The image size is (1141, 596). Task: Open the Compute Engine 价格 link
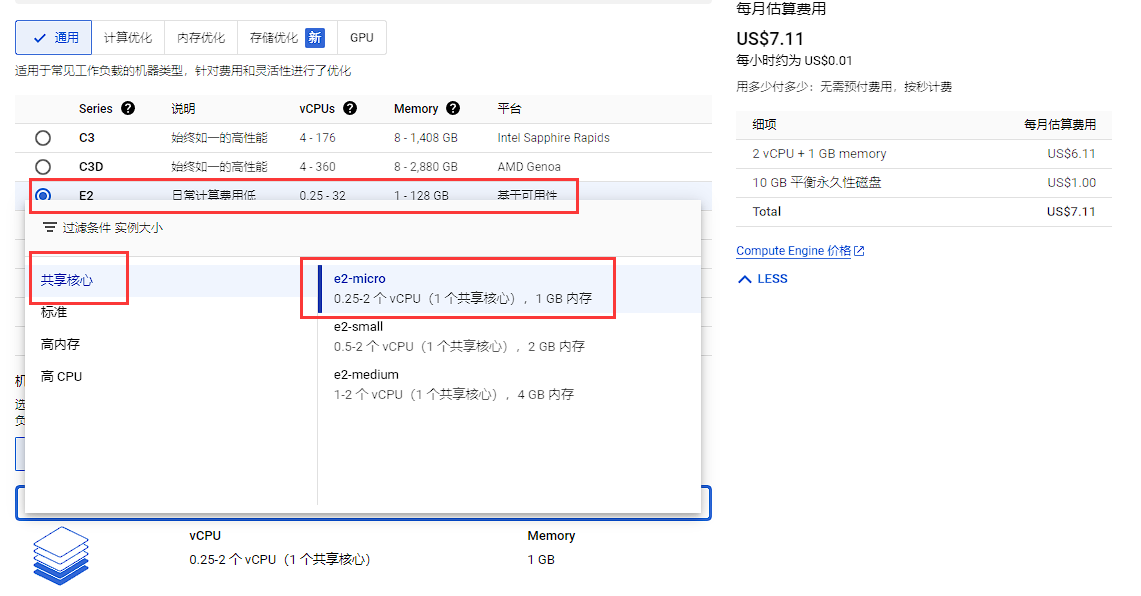pyautogui.click(x=793, y=251)
